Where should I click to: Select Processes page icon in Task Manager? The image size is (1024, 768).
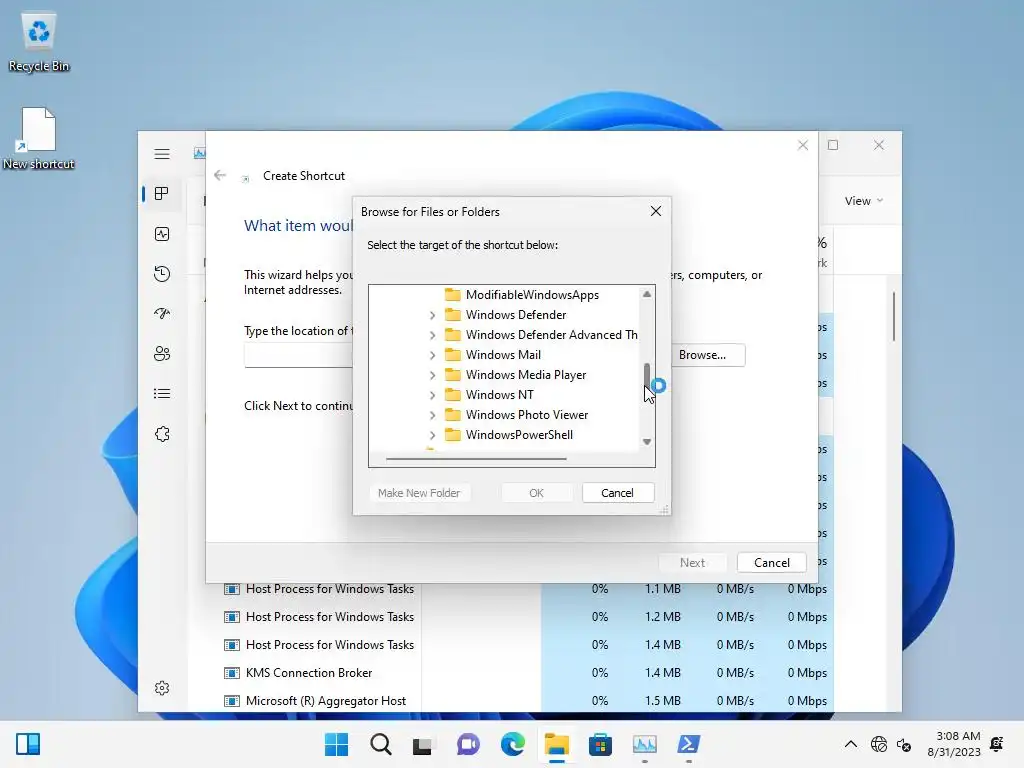tap(162, 194)
